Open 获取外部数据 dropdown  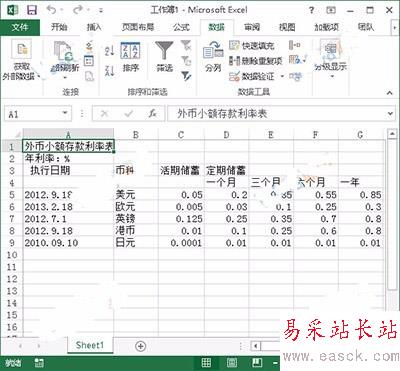point(21,60)
